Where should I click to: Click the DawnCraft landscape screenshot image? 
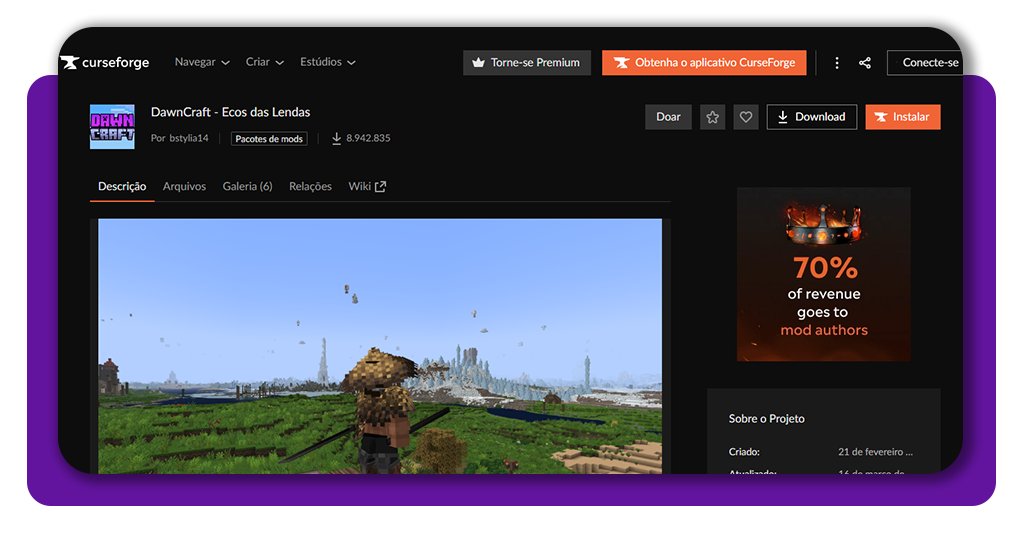tap(380, 346)
